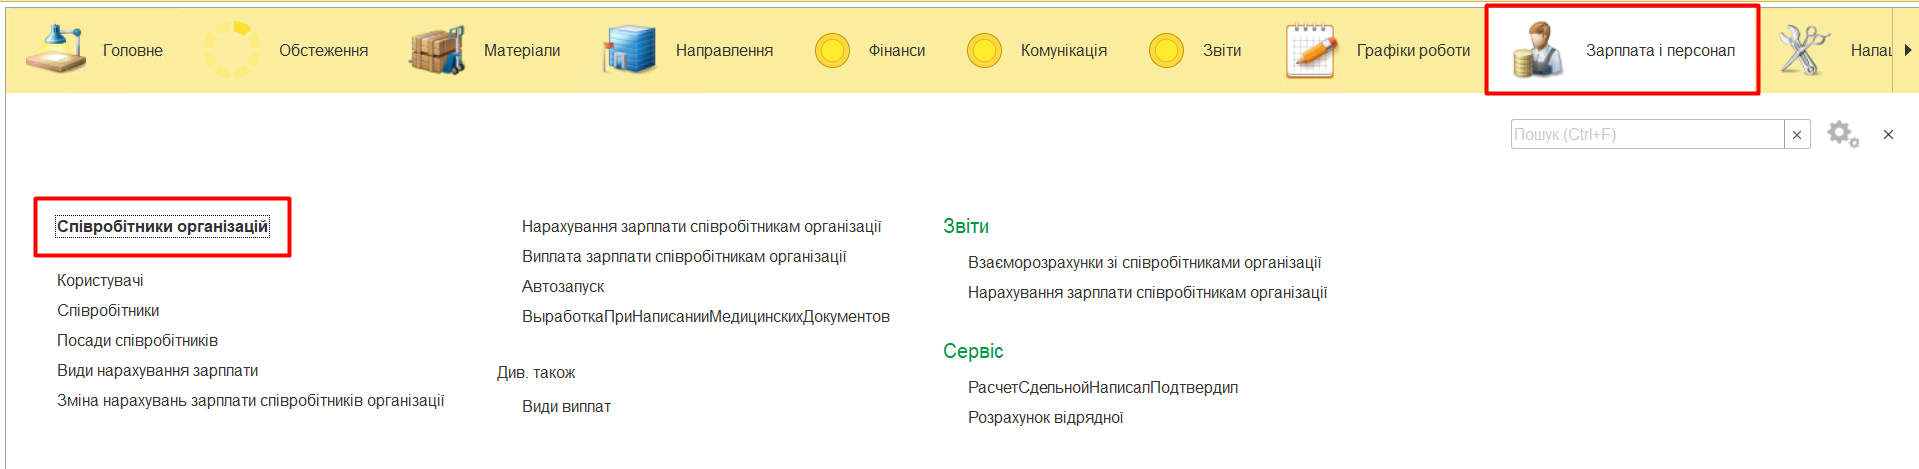Open Нарахування зарплати співробітникам організації command

701,227
